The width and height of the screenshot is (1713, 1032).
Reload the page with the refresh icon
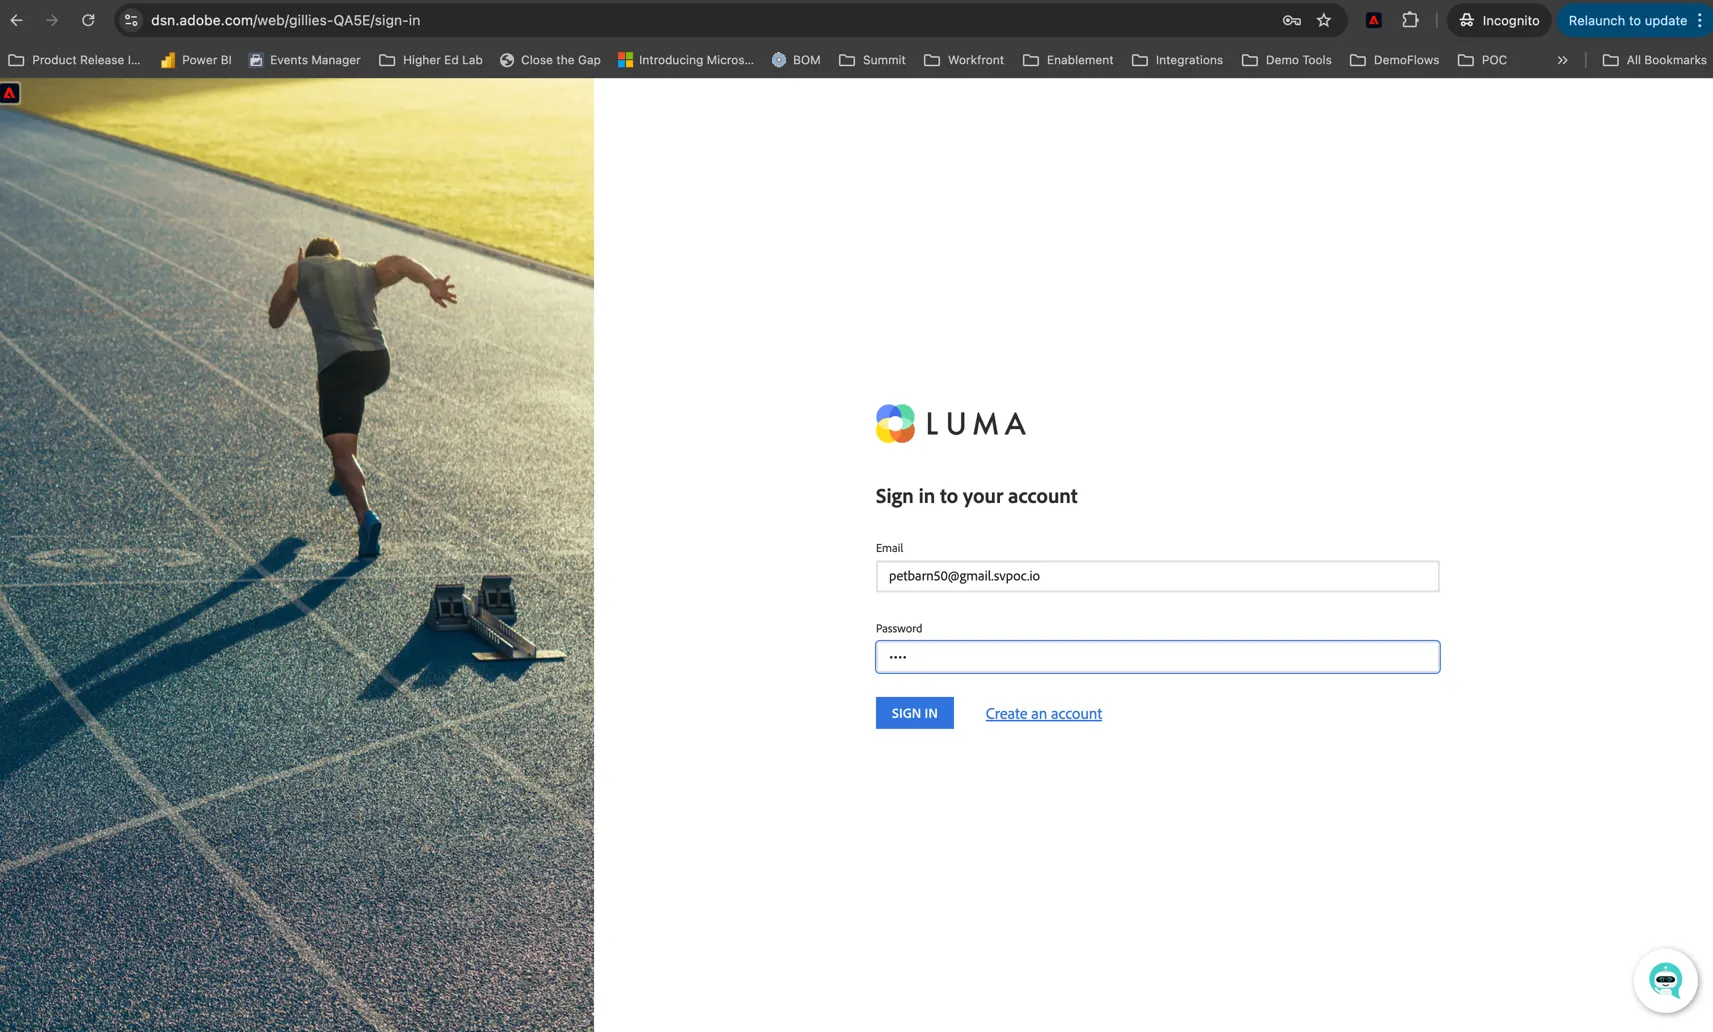(88, 20)
